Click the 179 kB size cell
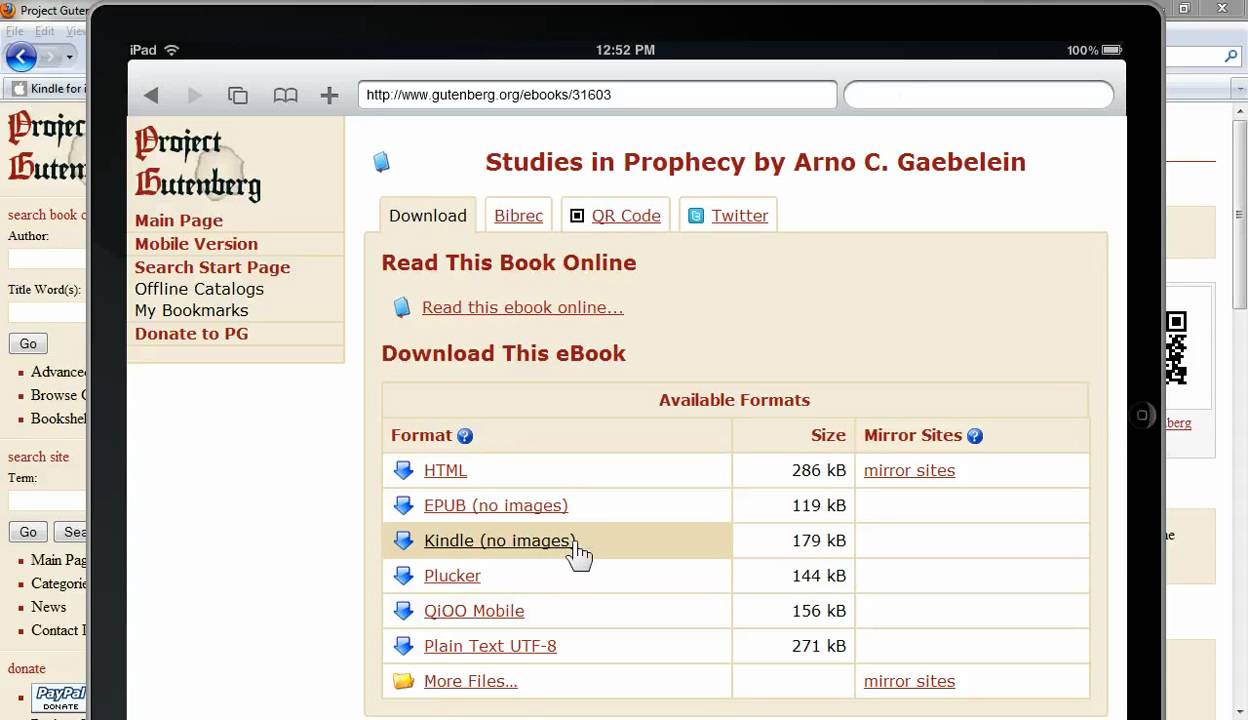This screenshot has height=720, width=1248. [793, 540]
